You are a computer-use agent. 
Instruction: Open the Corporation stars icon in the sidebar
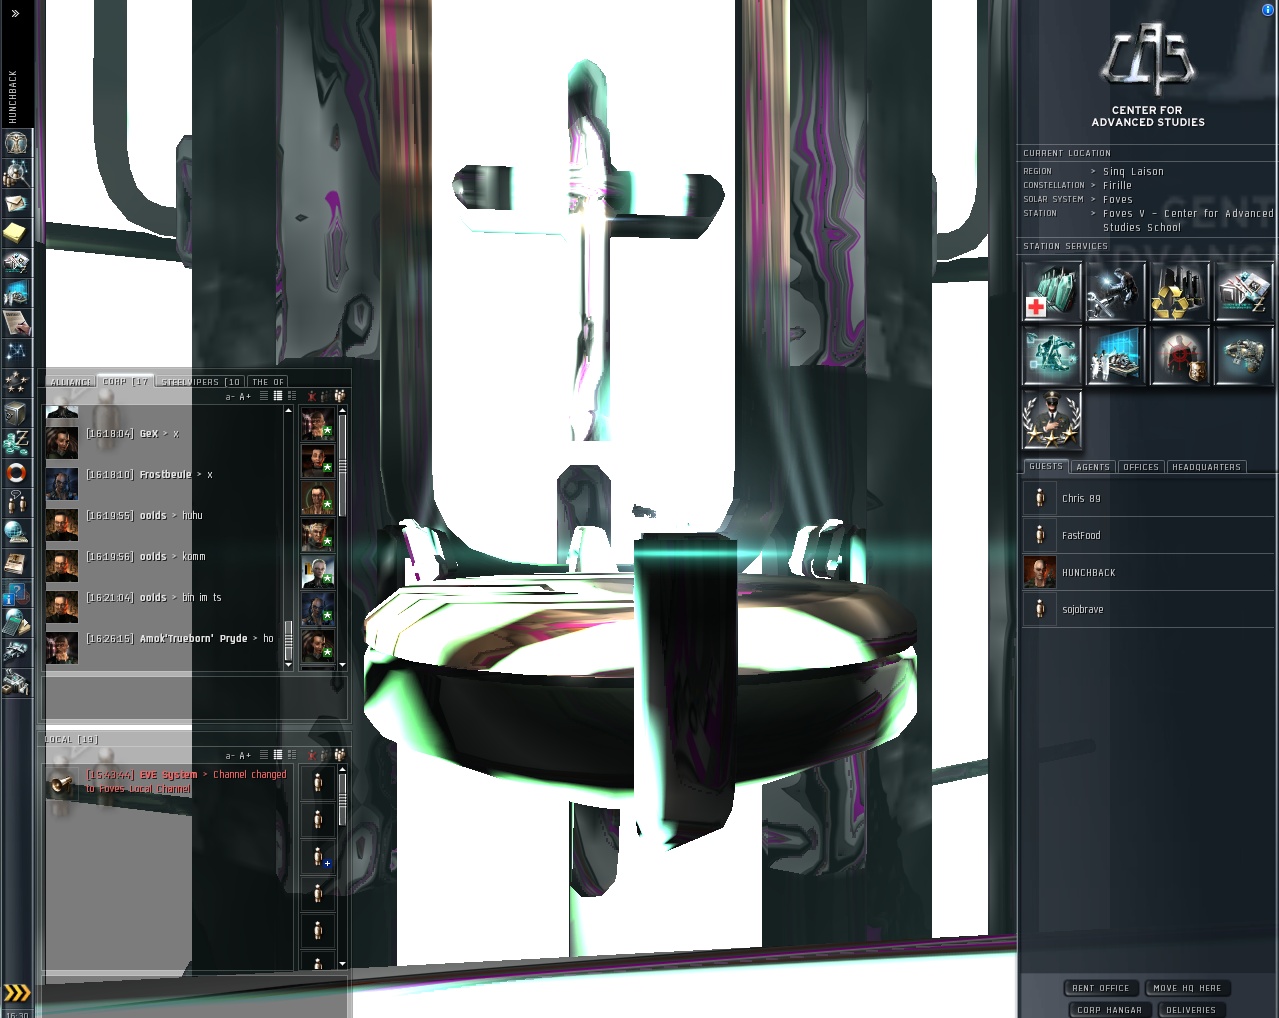16,382
